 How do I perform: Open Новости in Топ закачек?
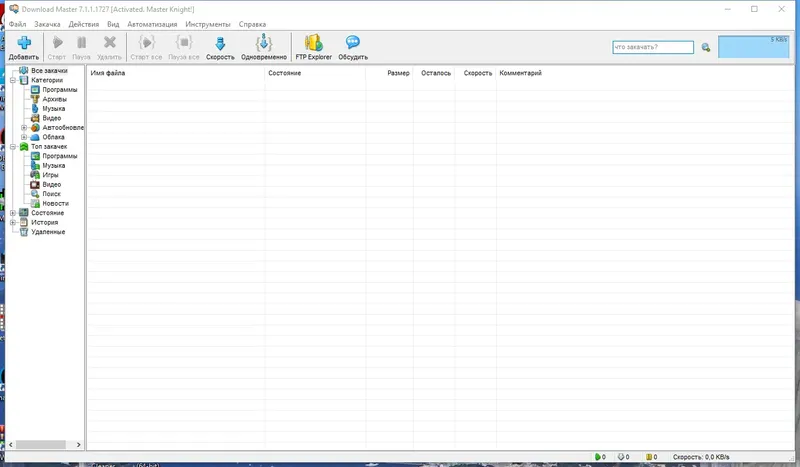point(55,203)
